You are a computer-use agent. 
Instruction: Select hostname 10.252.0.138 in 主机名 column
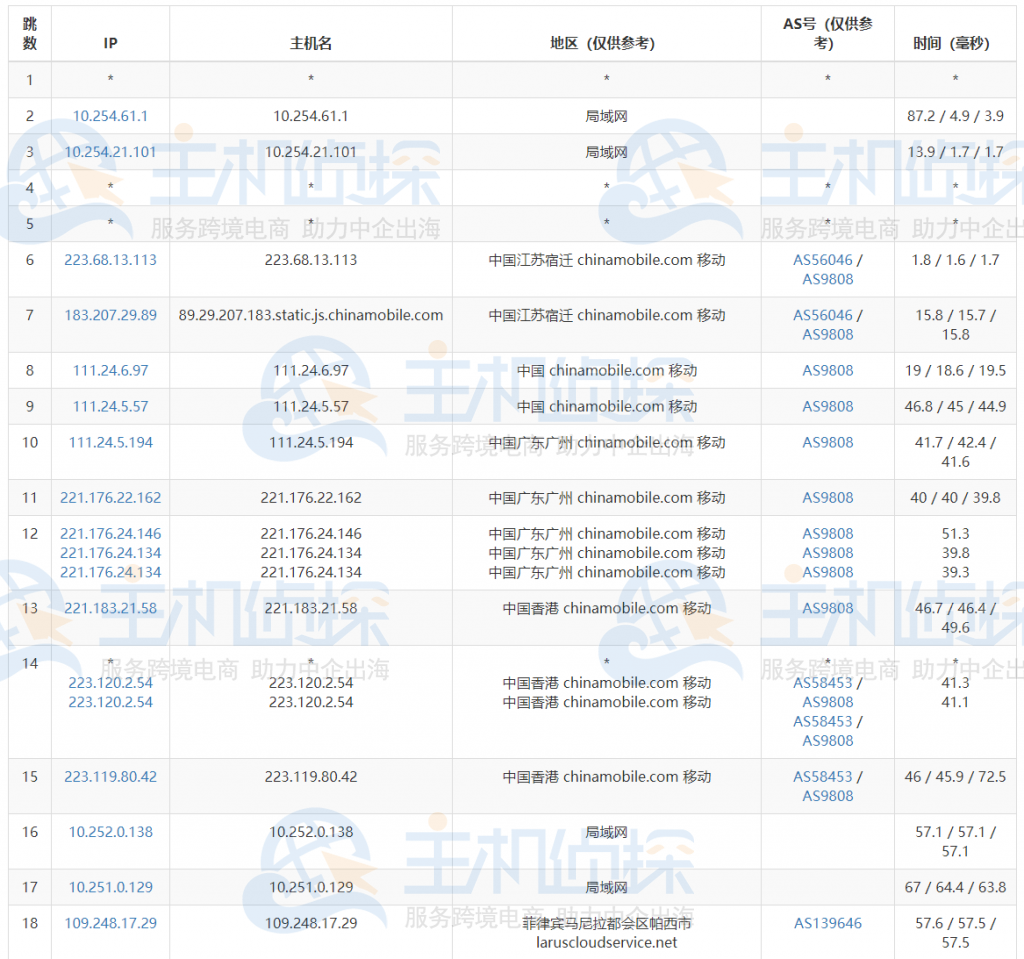pyautogui.click(x=311, y=833)
